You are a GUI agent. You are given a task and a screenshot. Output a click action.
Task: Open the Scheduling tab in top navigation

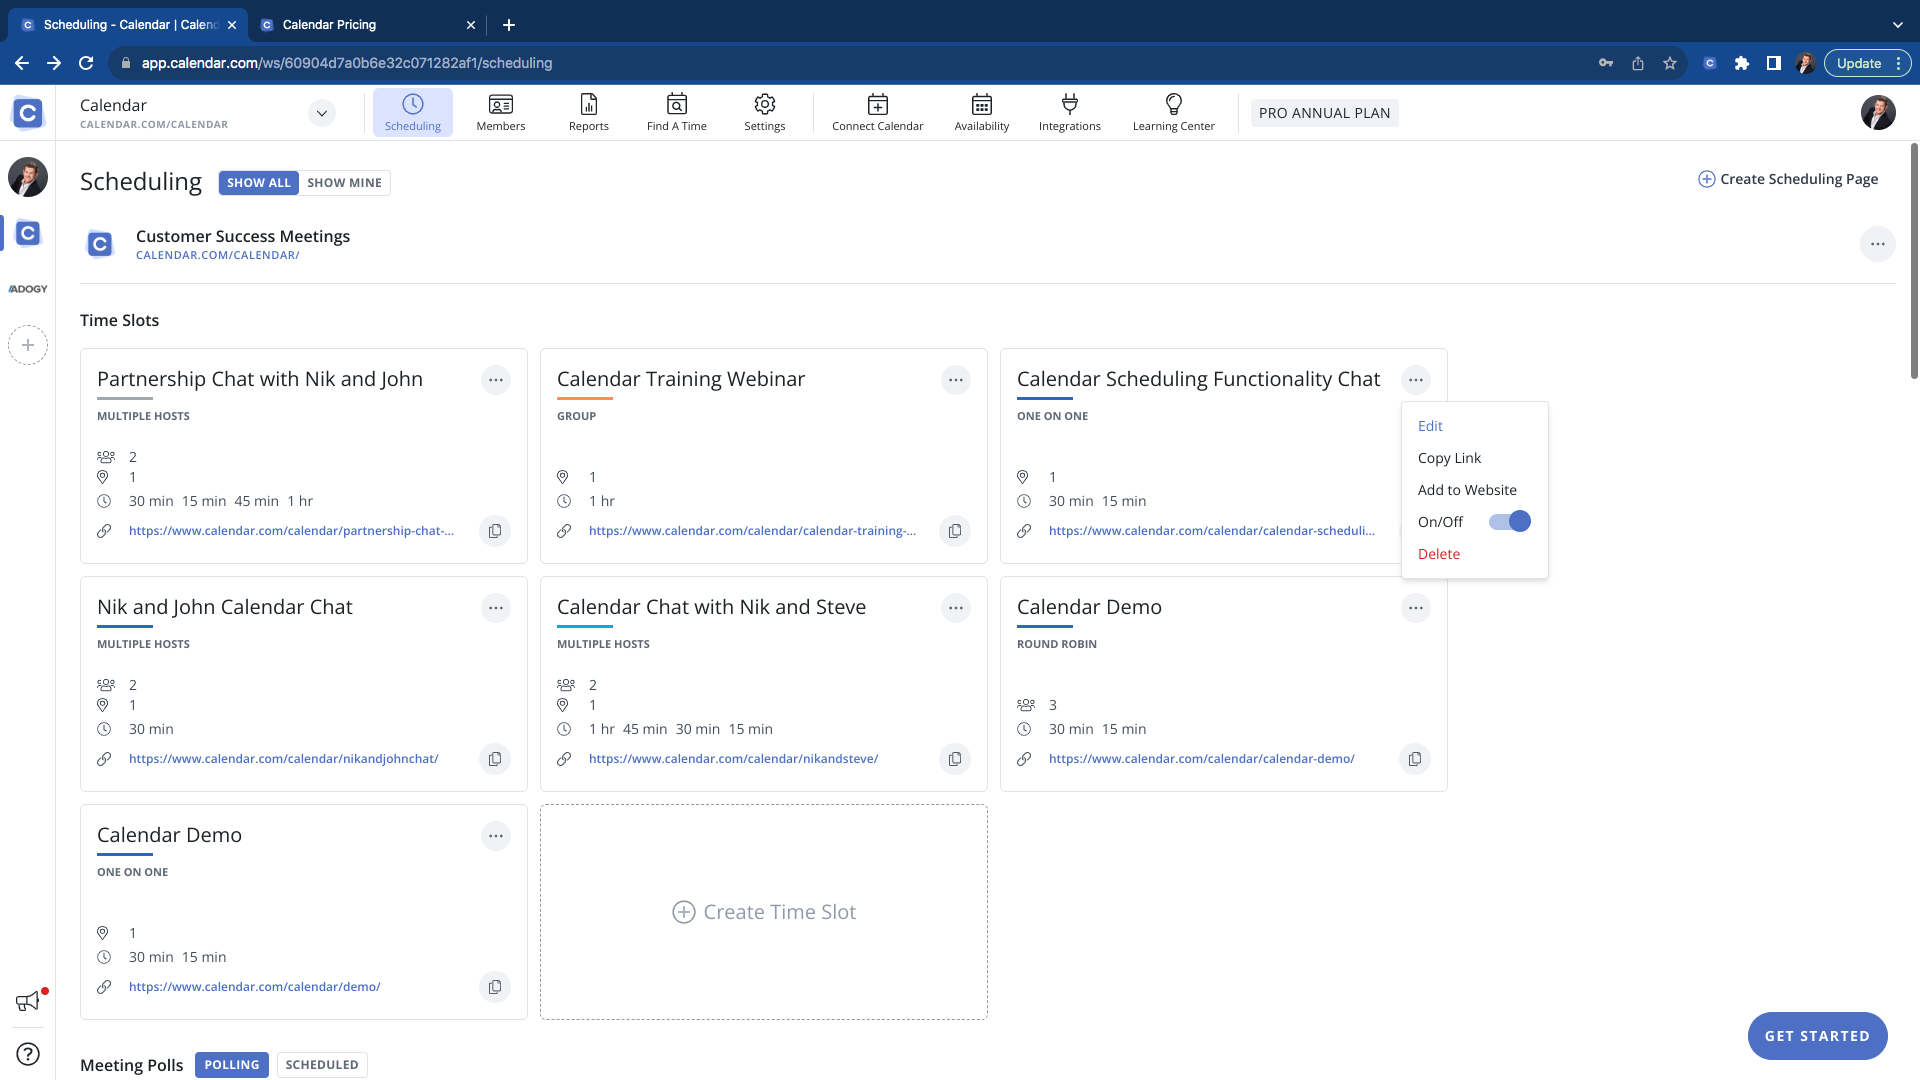click(412, 112)
